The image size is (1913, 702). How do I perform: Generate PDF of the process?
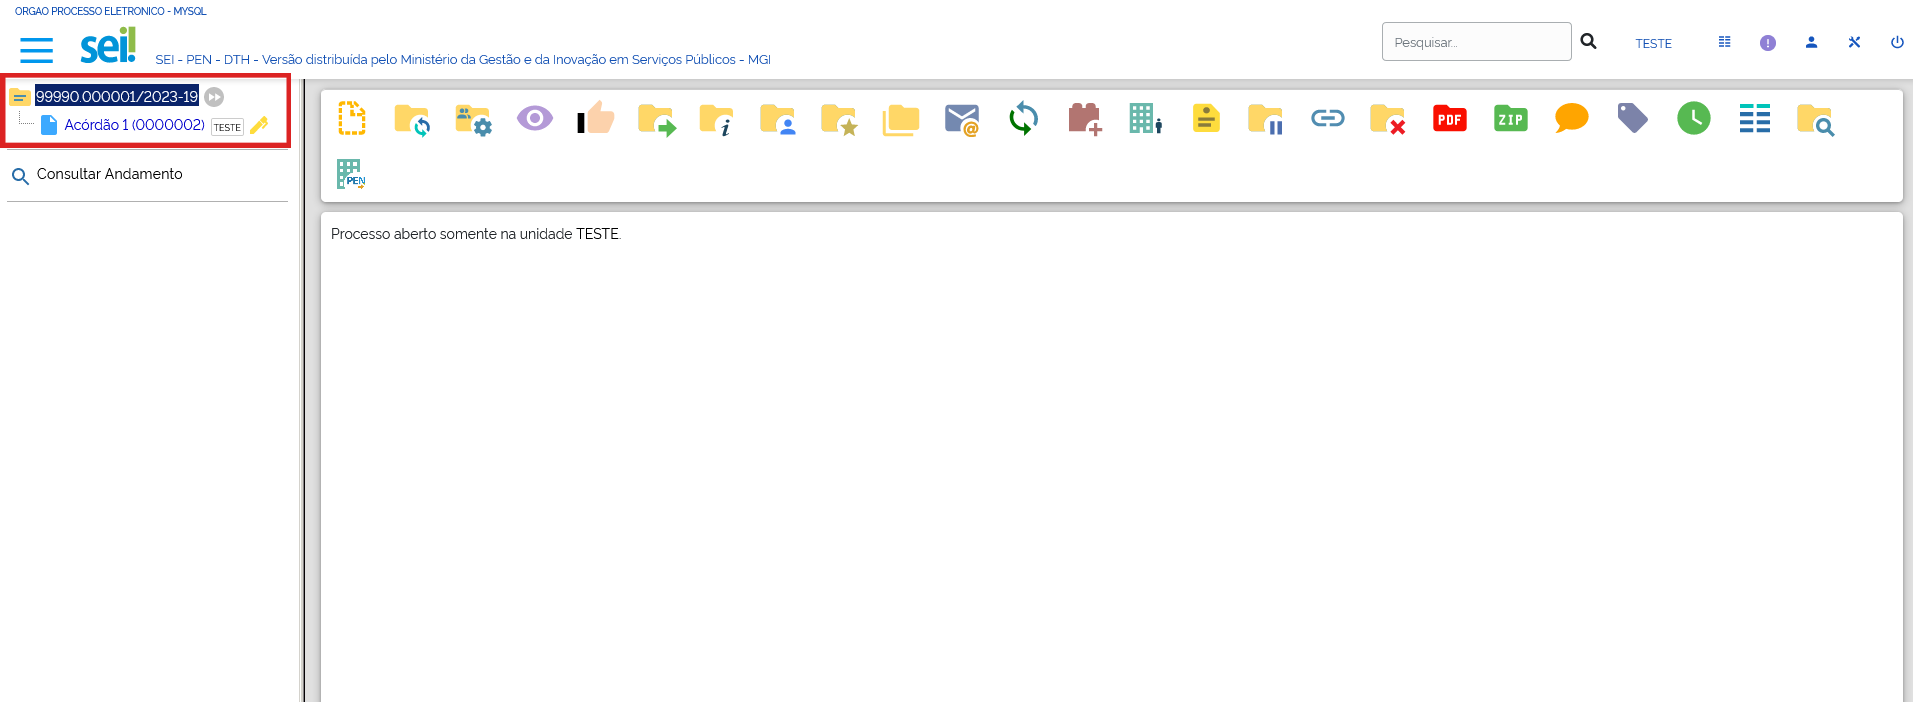click(x=1450, y=119)
